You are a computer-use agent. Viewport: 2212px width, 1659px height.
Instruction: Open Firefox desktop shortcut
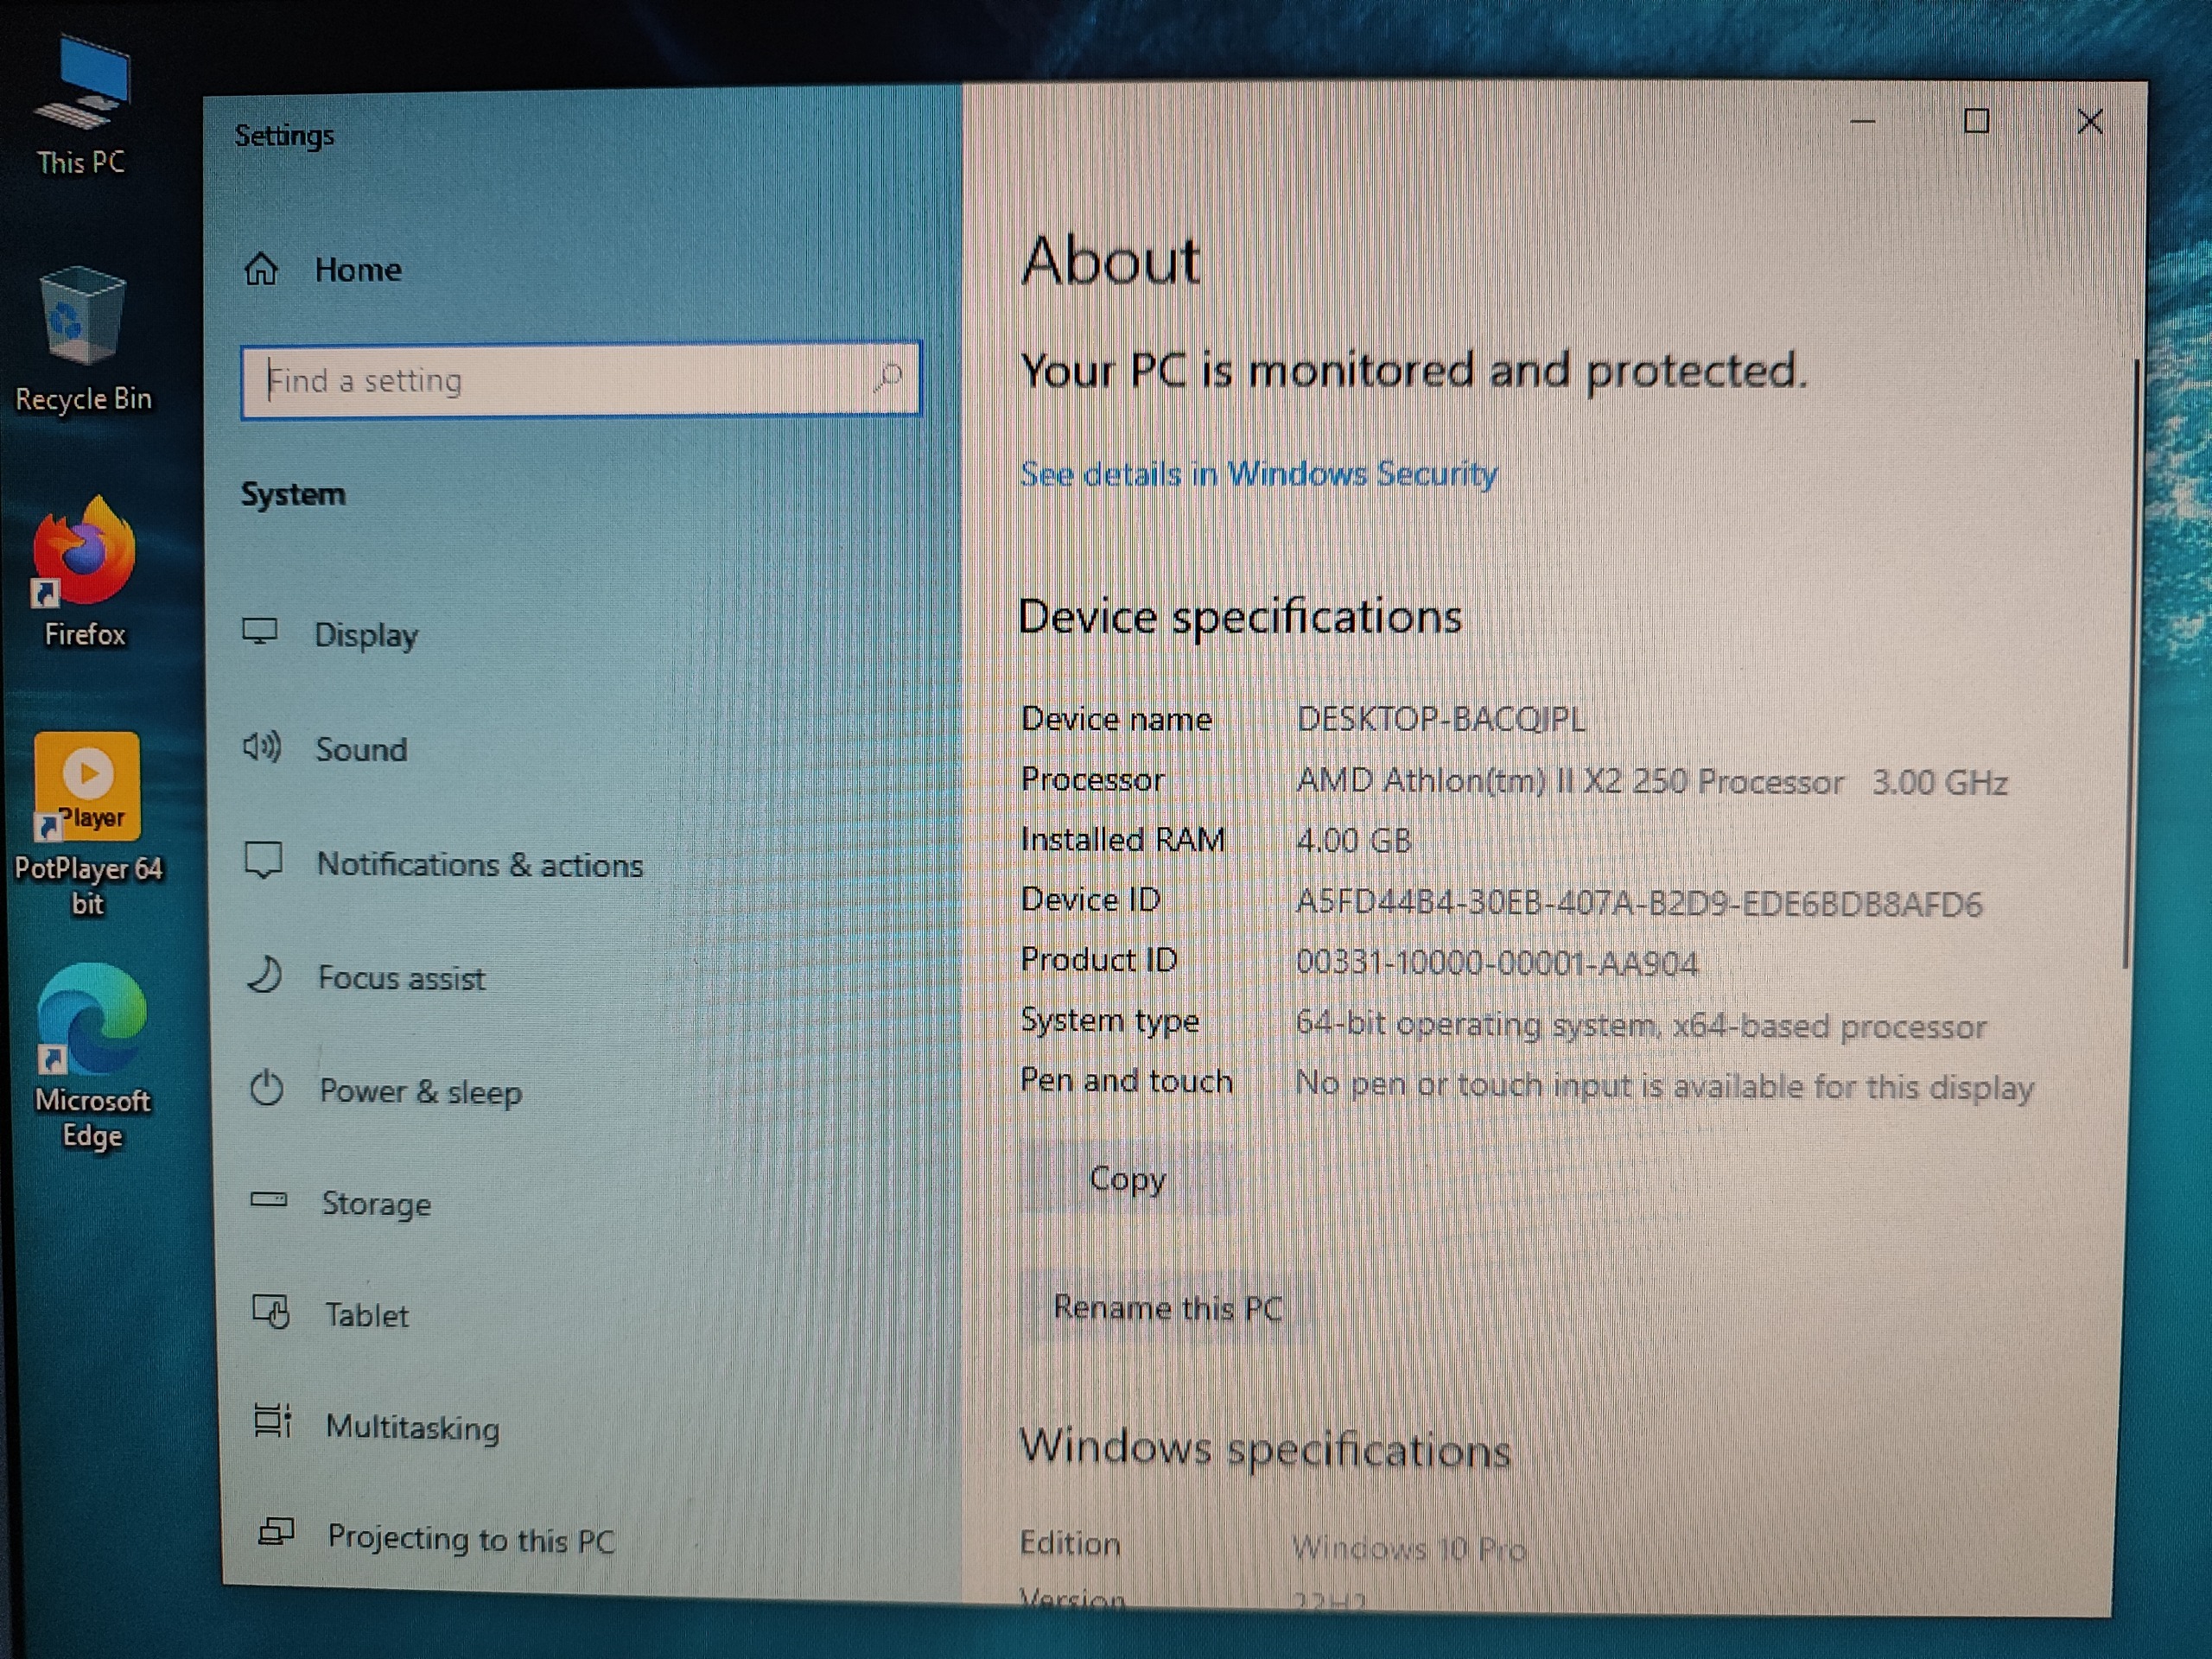(x=84, y=552)
